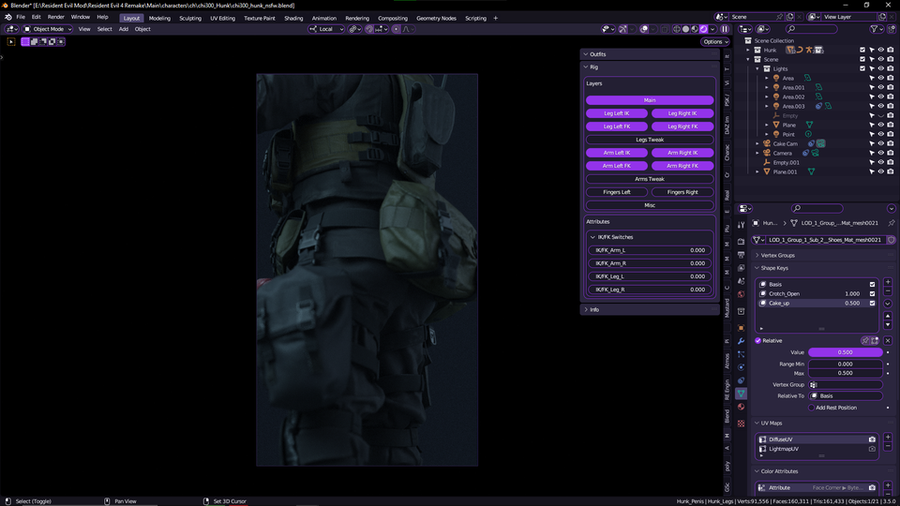
Task: Open the Texture properties tab (checker icon)
Action: pos(741,423)
